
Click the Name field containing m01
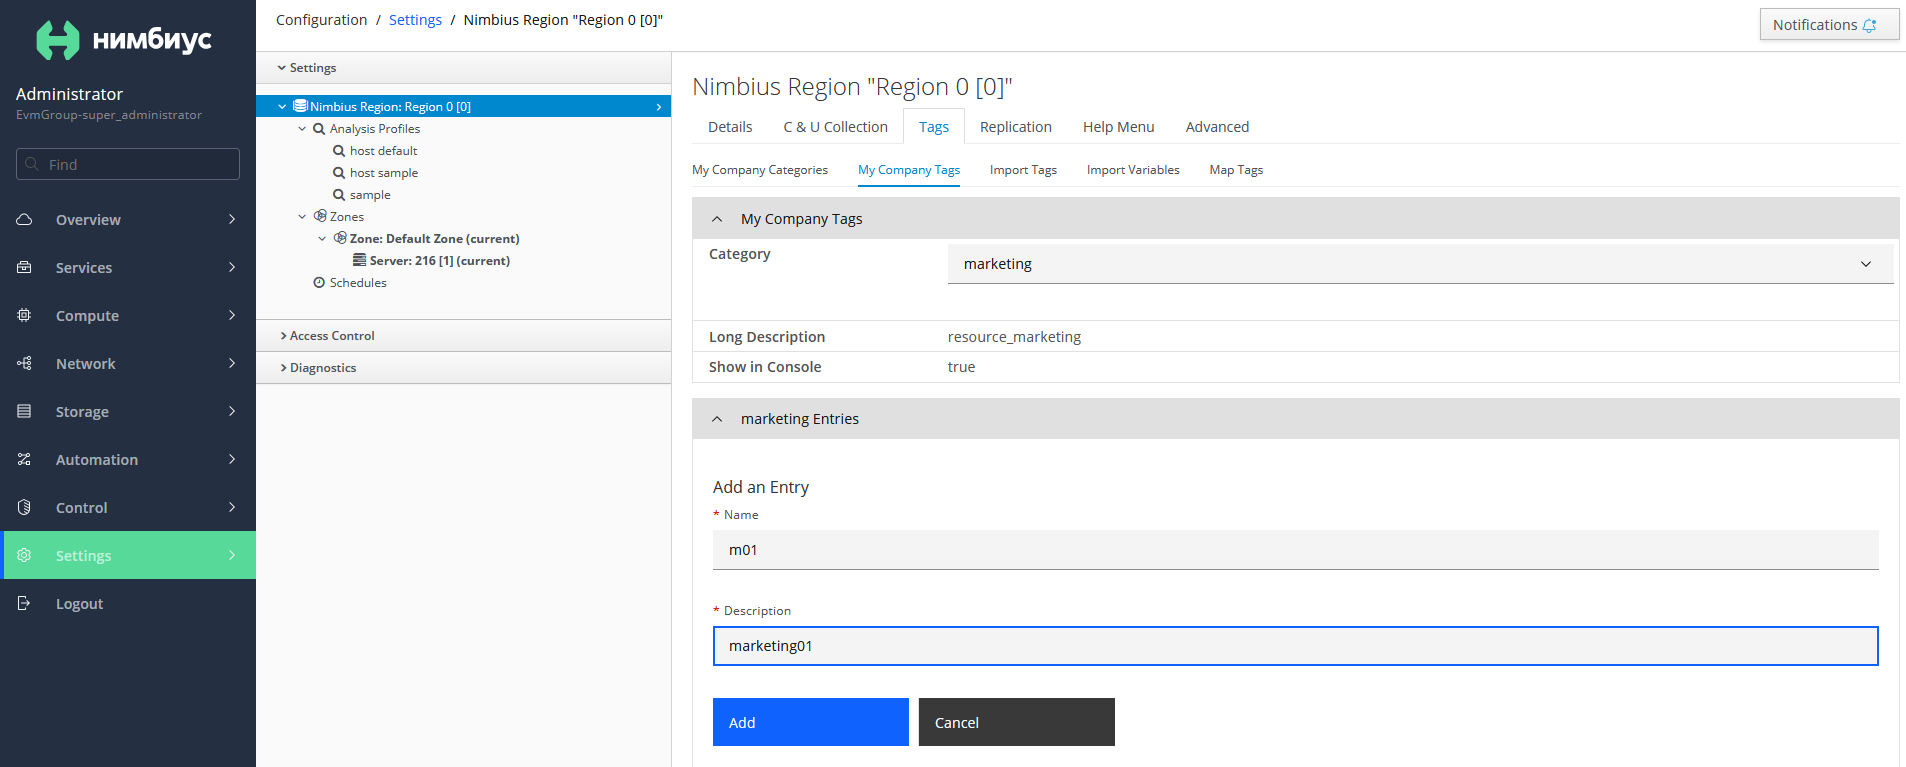(x=1295, y=550)
